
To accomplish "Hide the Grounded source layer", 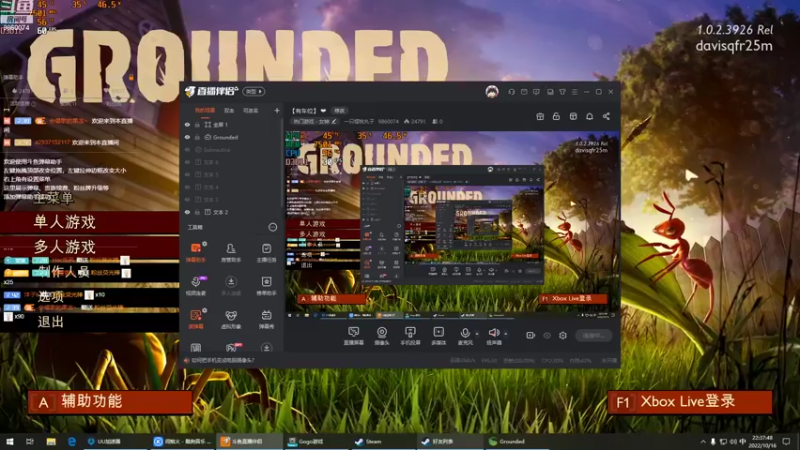I will pyautogui.click(x=187, y=137).
